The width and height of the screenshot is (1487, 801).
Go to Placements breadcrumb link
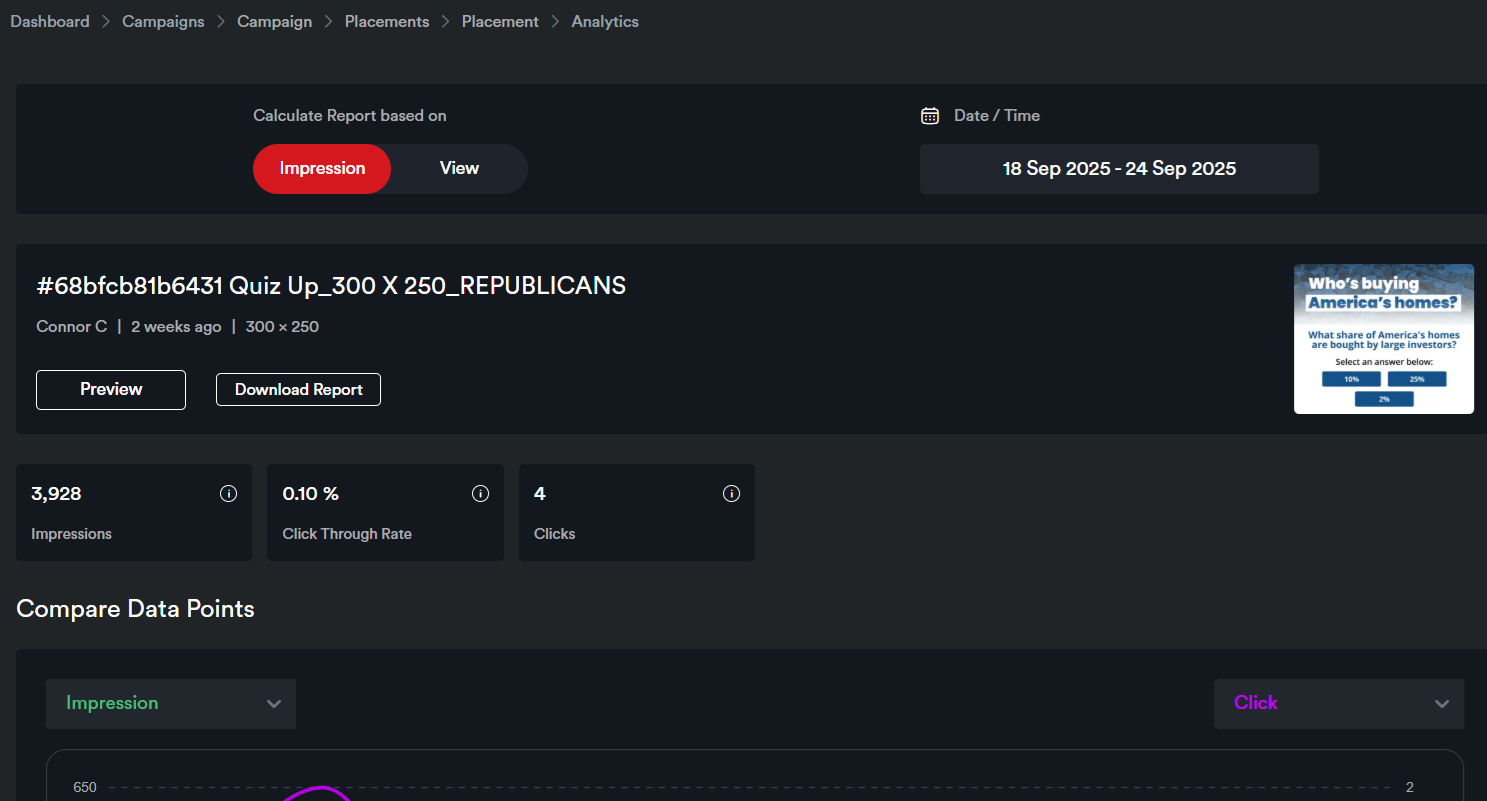(x=387, y=22)
